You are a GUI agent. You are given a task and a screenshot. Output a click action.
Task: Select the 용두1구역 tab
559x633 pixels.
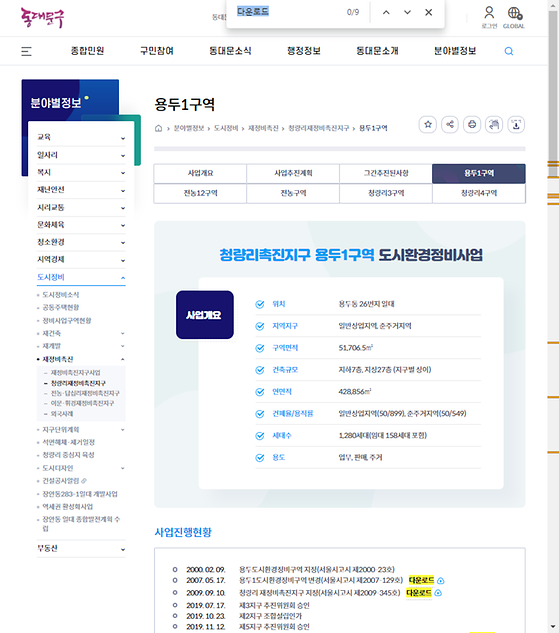pos(479,174)
